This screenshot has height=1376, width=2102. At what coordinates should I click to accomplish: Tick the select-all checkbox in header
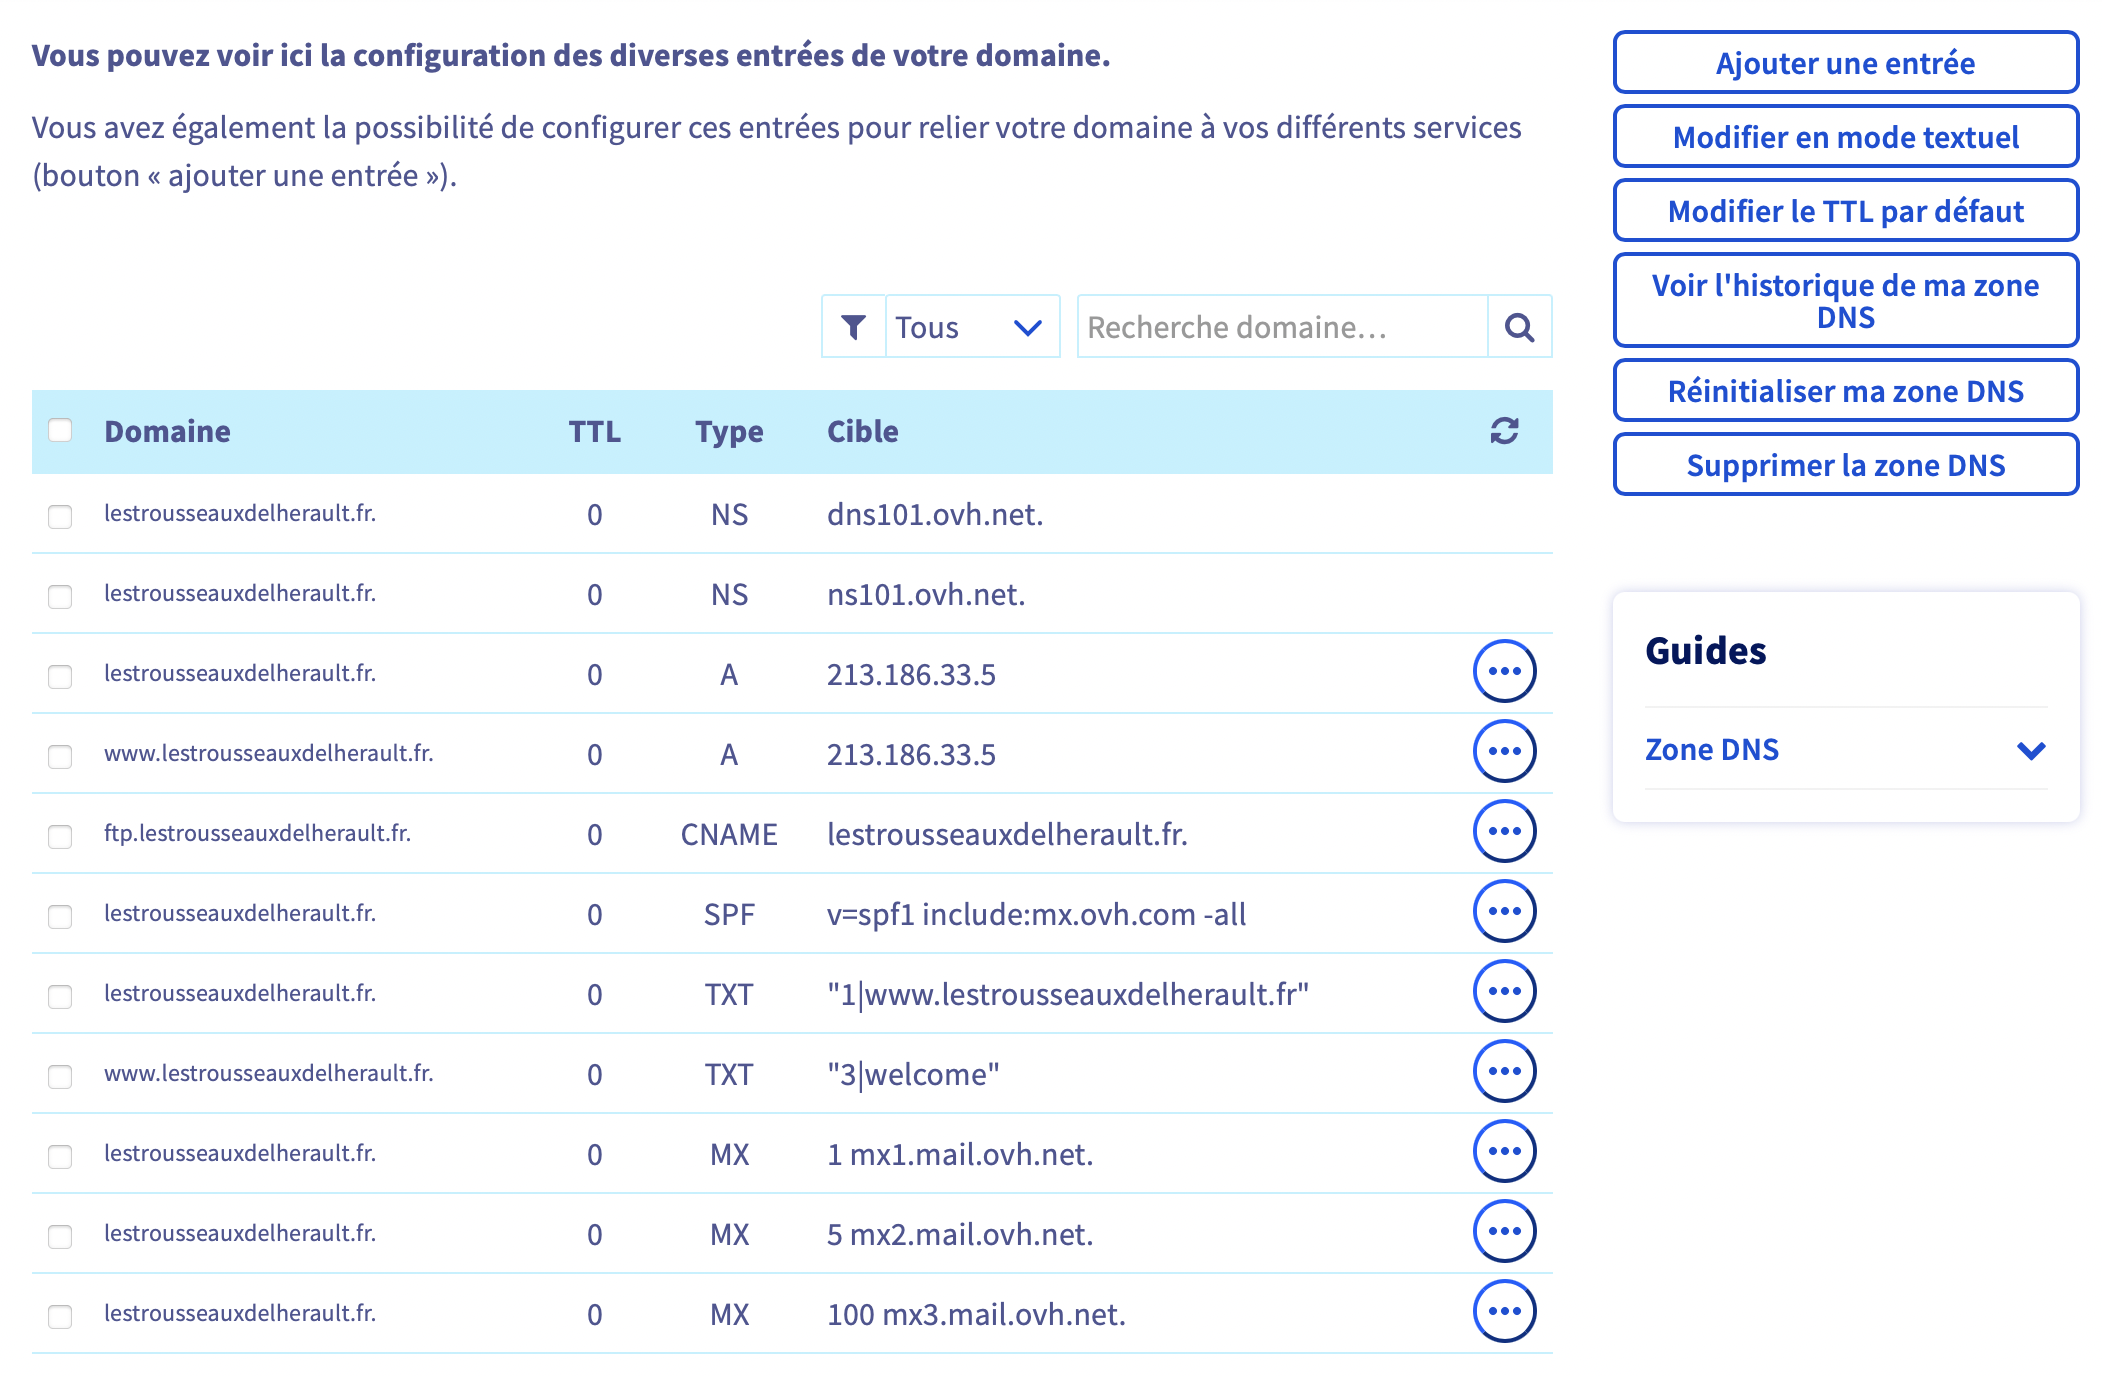click(x=60, y=430)
